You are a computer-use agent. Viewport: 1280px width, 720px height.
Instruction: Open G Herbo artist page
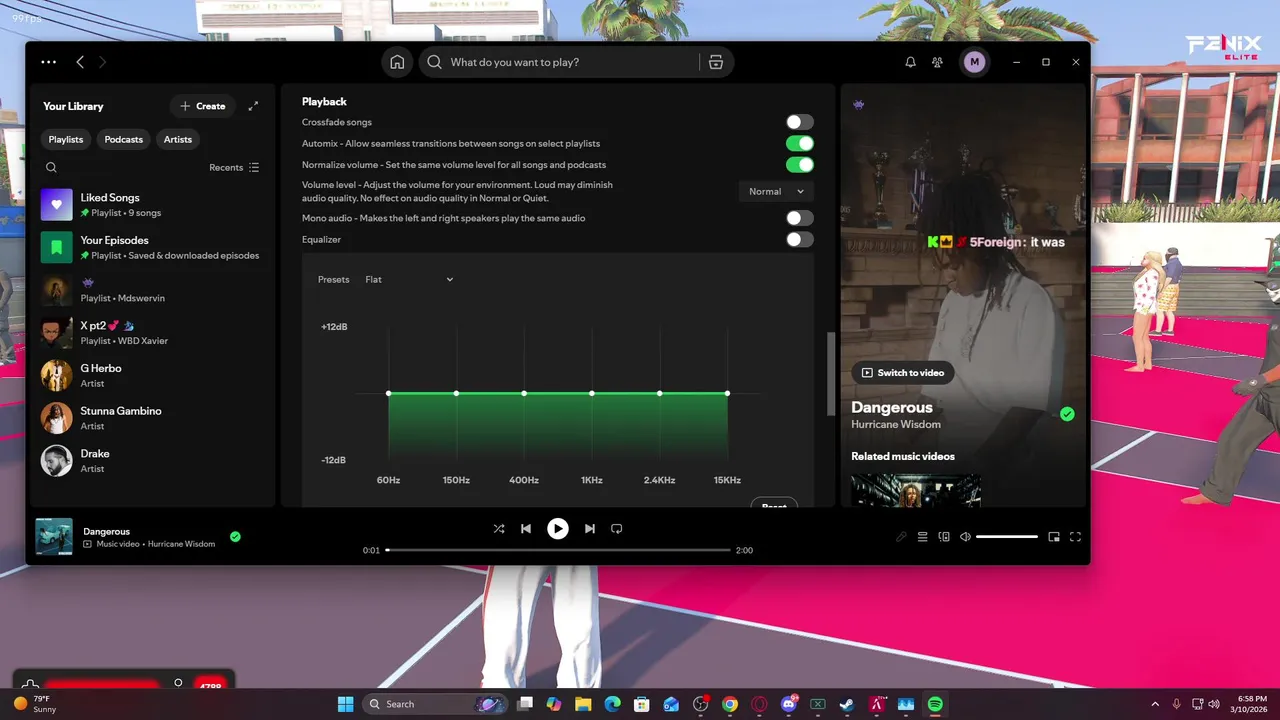coord(153,375)
